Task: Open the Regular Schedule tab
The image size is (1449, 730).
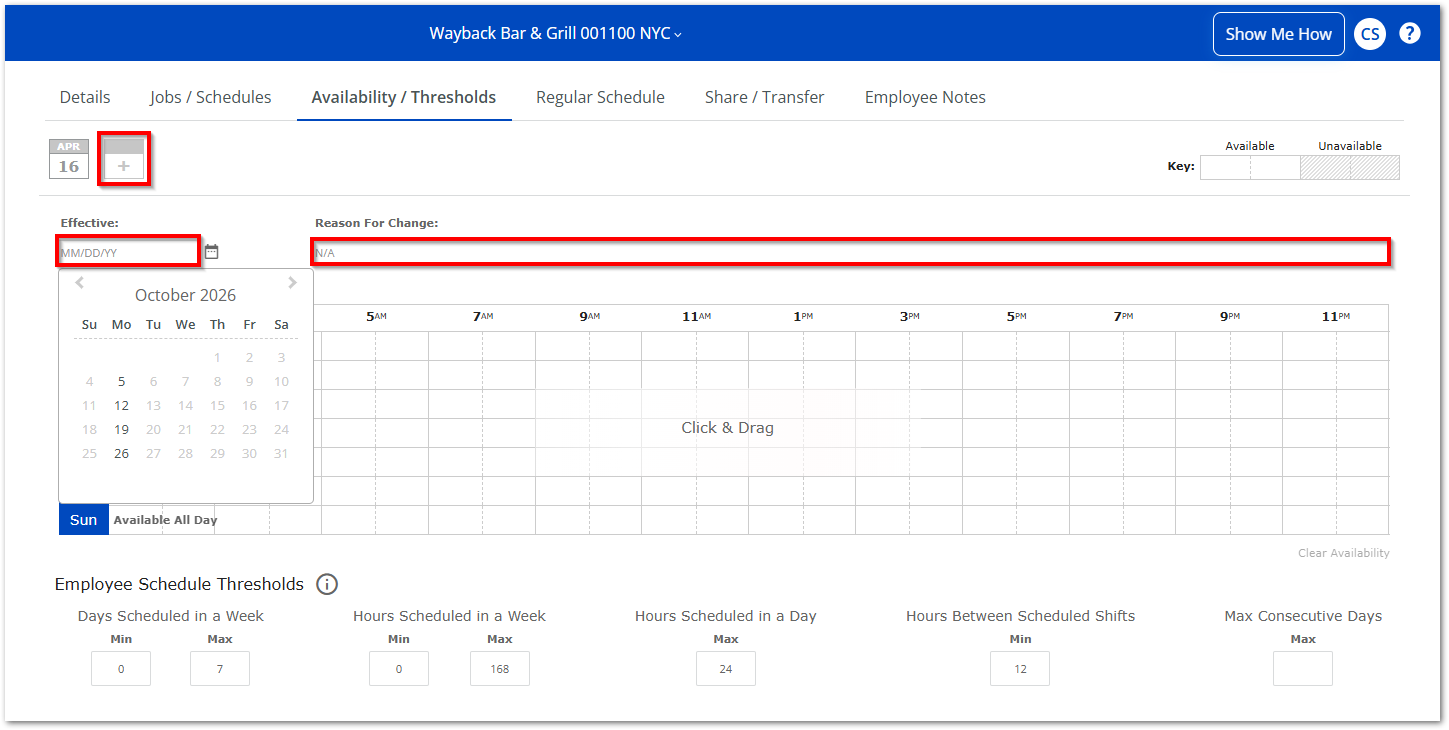Action: point(600,97)
